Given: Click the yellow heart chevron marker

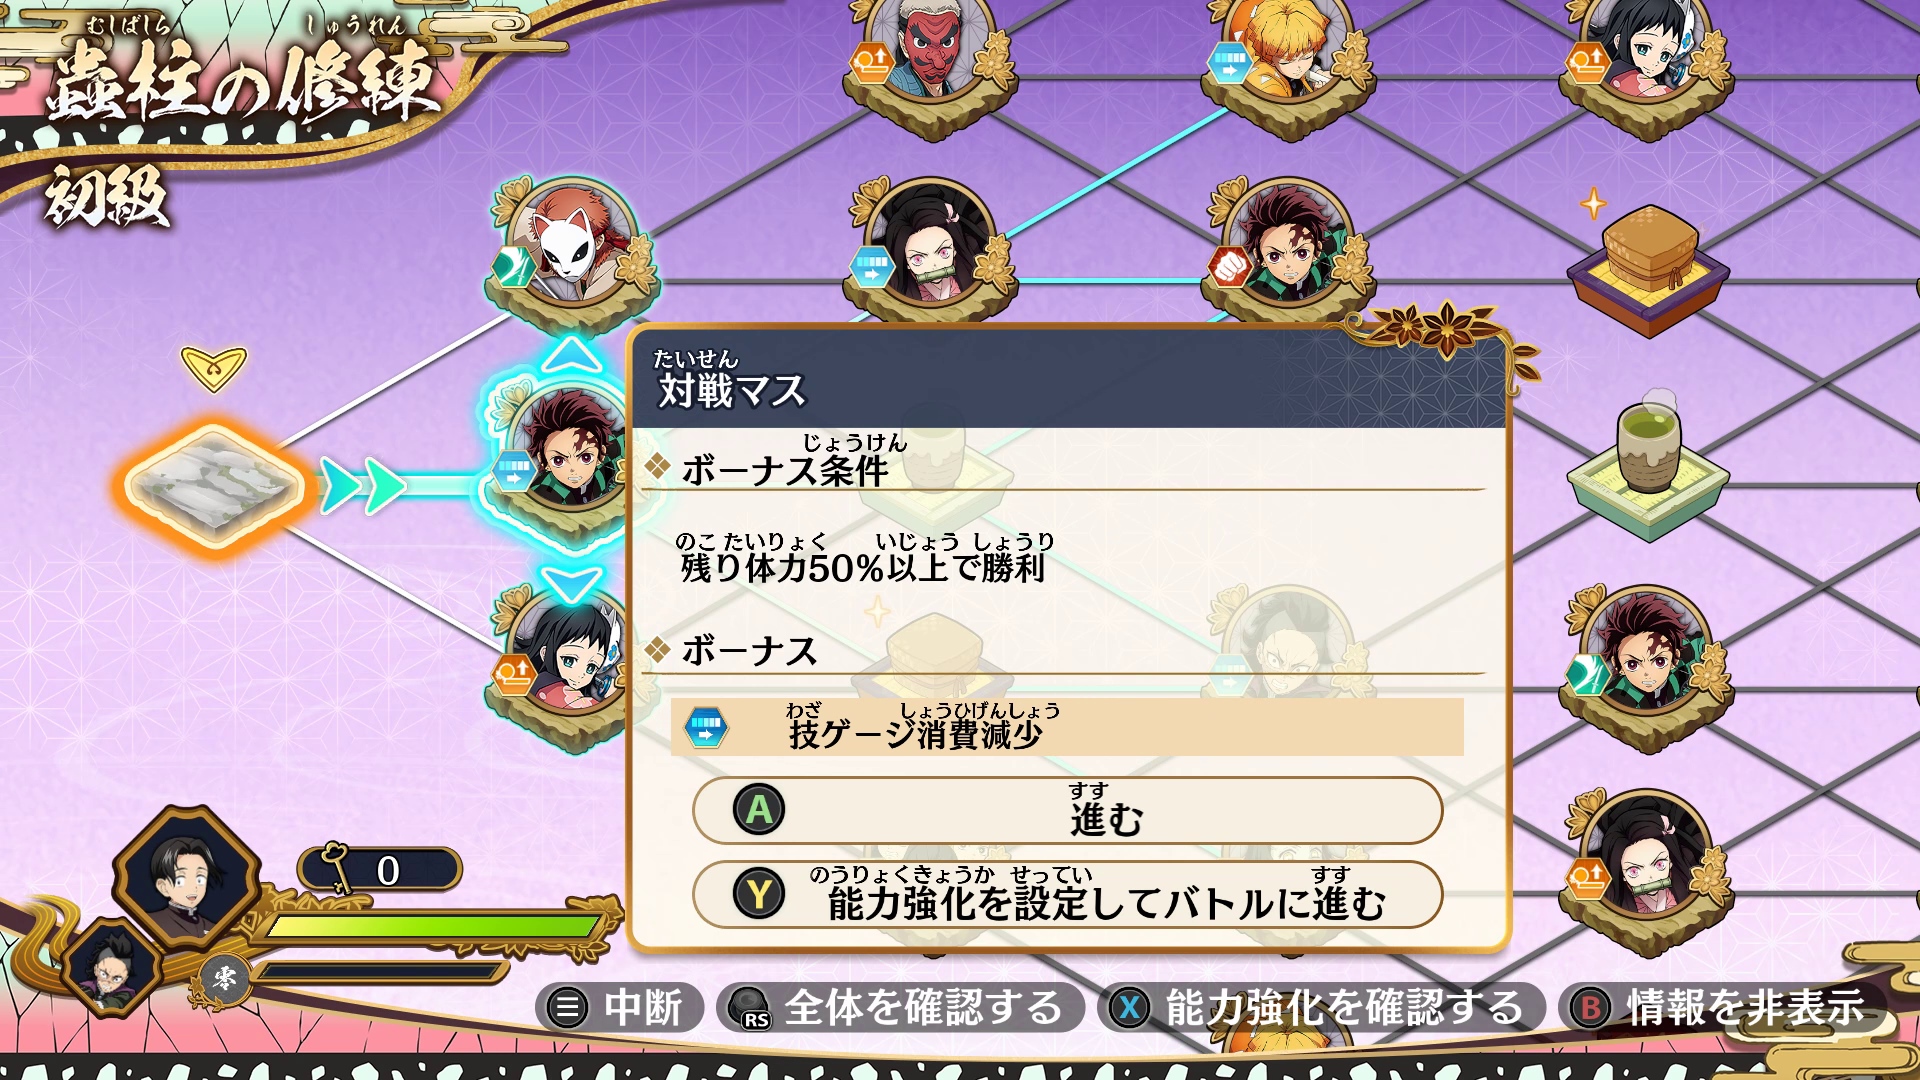Looking at the screenshot, I should coord(214,368).
